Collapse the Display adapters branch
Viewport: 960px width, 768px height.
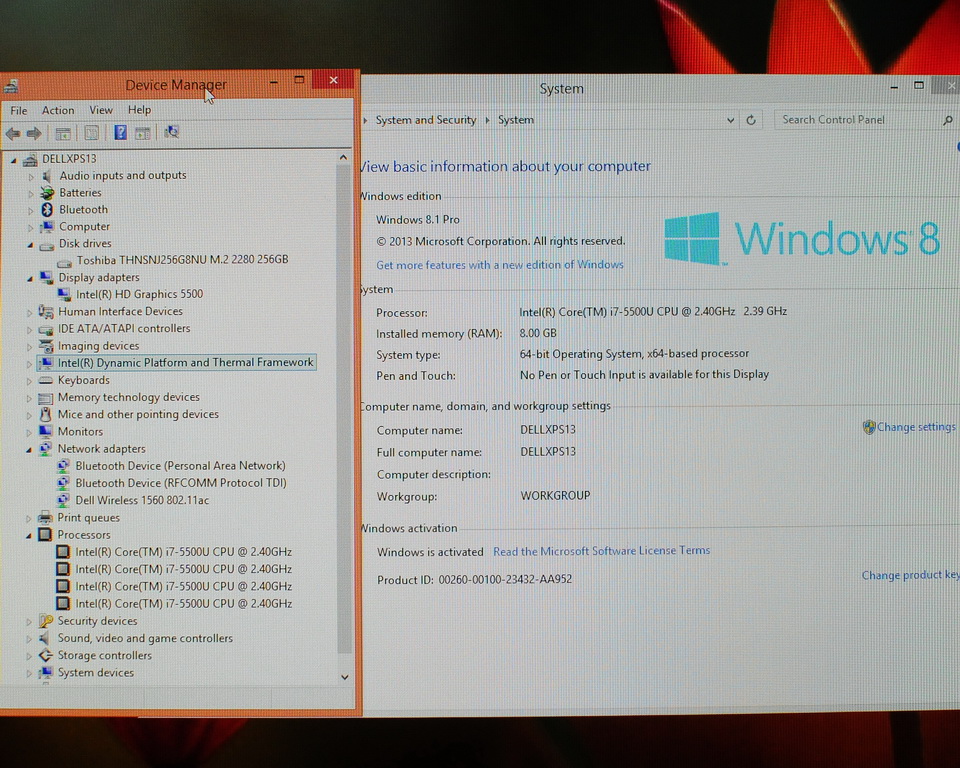[29, 279]
